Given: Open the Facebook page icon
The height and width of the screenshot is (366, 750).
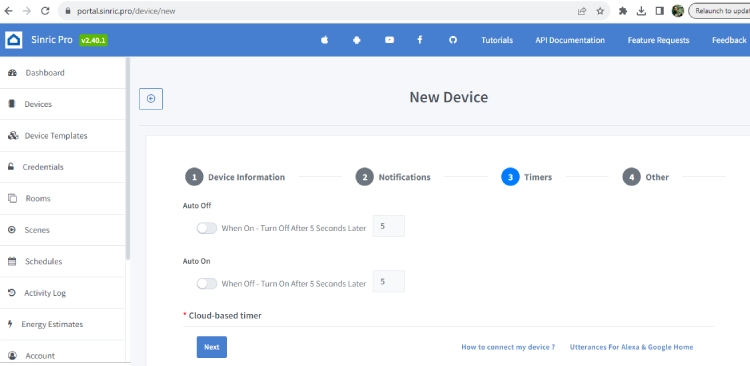Looking at the screenshot, I should click(x=420, y=40).
